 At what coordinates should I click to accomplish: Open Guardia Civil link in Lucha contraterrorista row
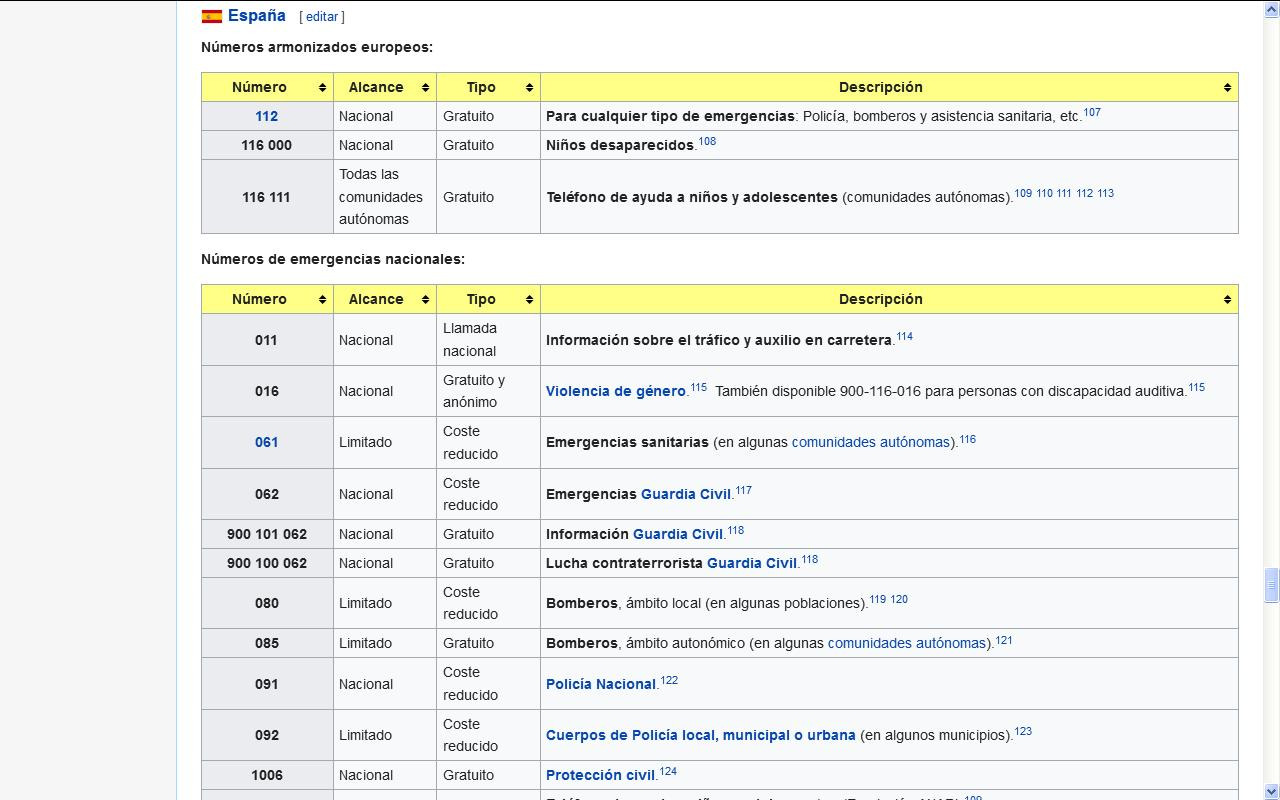[x=752, y=563]
